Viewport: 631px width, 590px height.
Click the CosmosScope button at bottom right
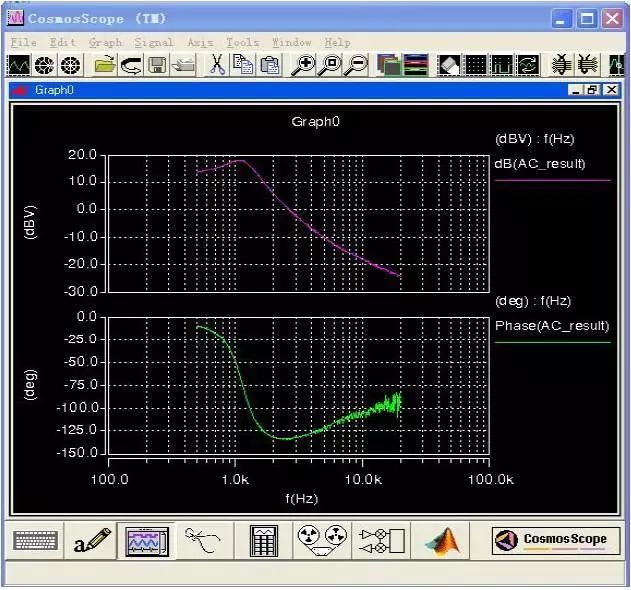point(556,540)
